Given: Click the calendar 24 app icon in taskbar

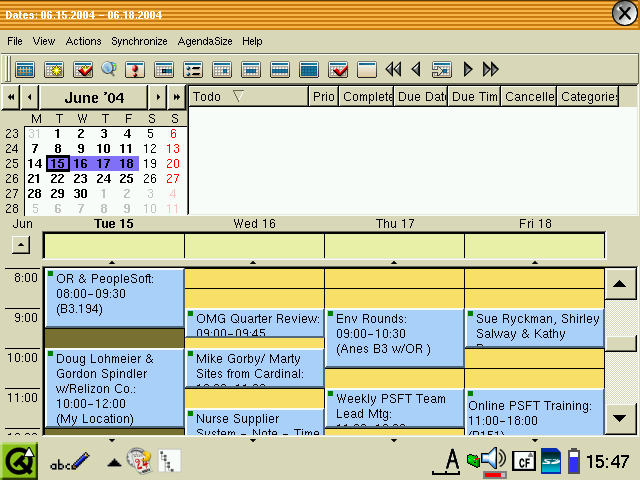Looking at the screenshot, I should (139, 461).
